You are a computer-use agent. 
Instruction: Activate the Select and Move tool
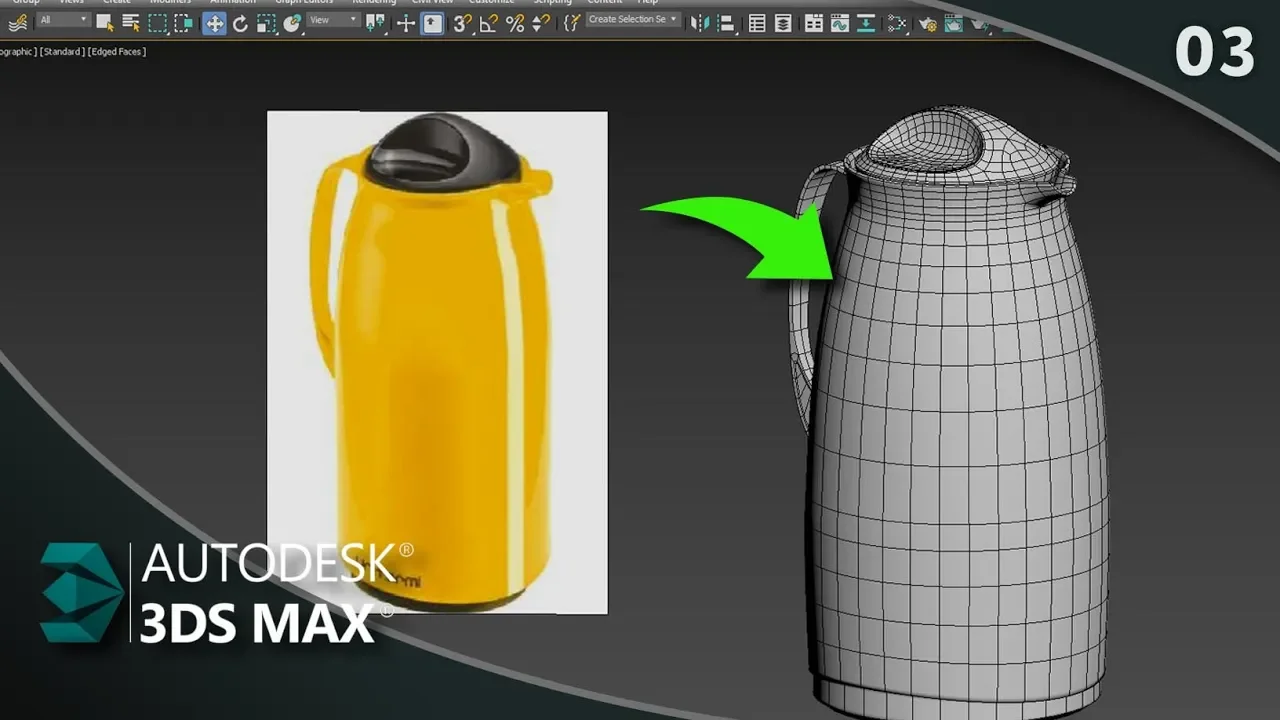pos(214,23)
